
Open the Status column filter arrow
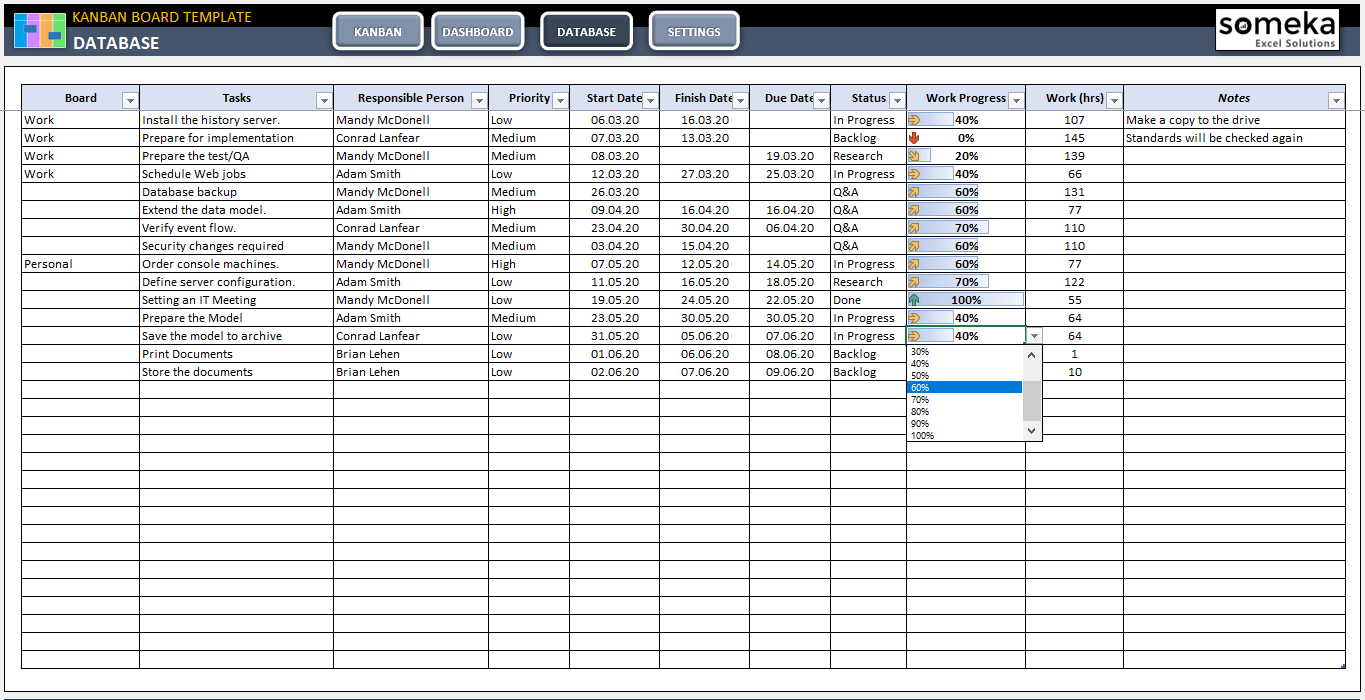pyautogui.click(x=896, y=100)
